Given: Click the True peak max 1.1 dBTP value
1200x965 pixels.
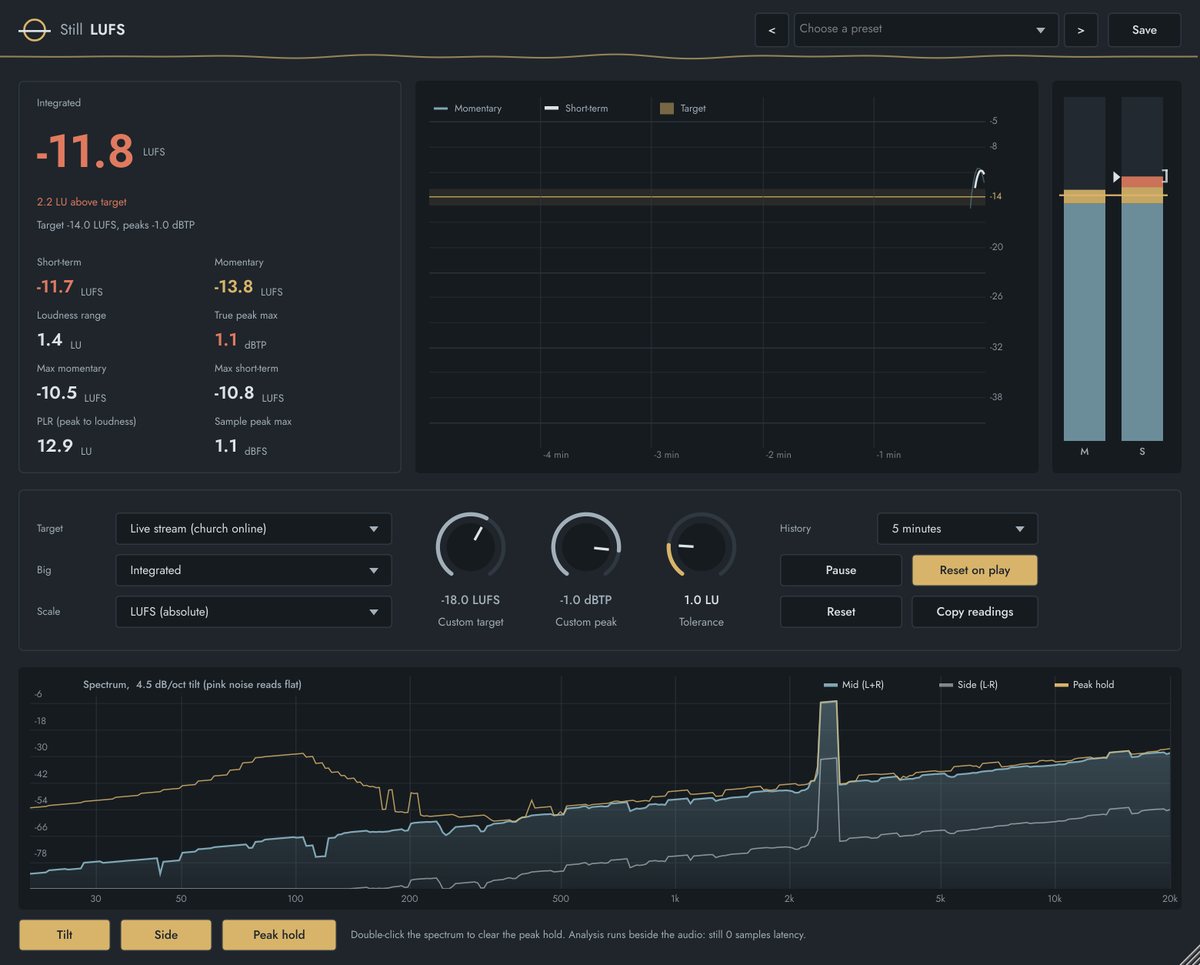Looking at the screenshot, I should click(x=226, y=340).
